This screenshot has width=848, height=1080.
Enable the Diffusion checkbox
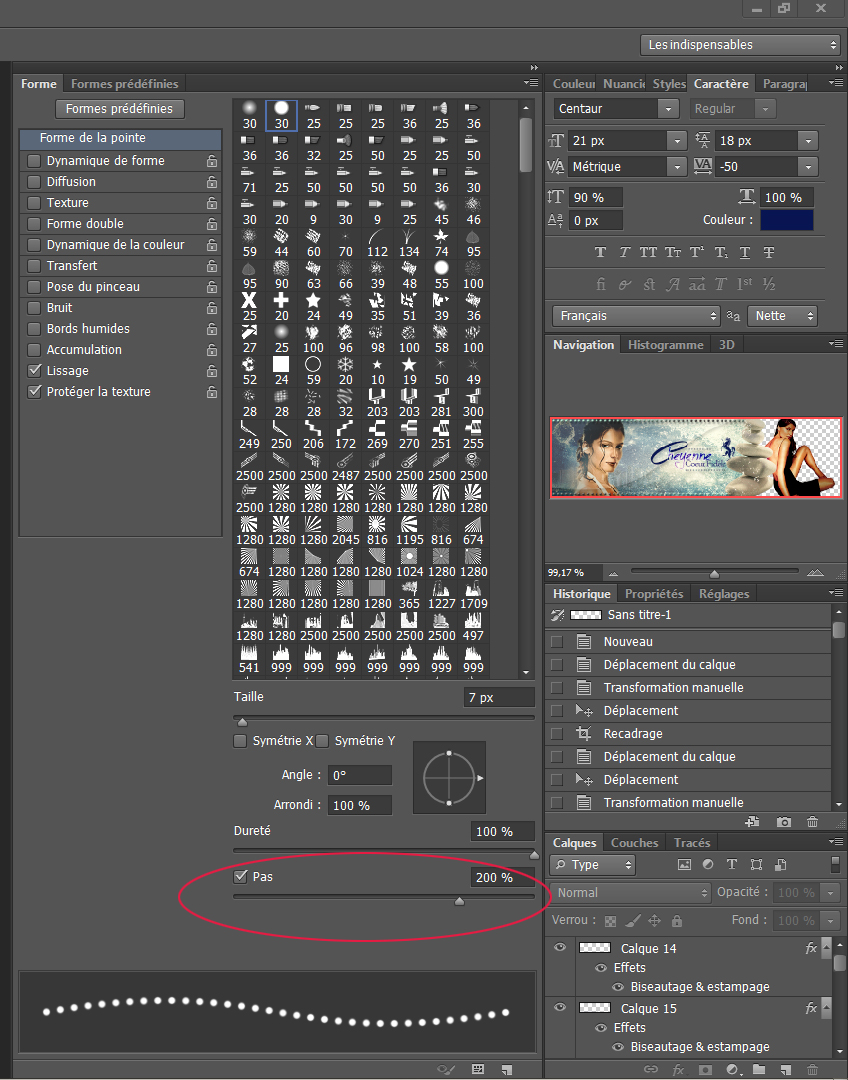(35, 182)
